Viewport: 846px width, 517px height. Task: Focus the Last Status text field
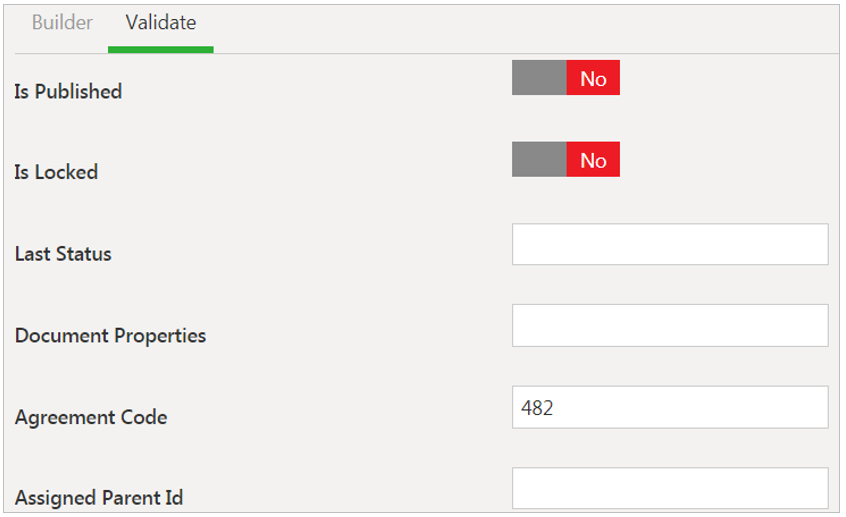pyautogui.click(x=669, y=244)
